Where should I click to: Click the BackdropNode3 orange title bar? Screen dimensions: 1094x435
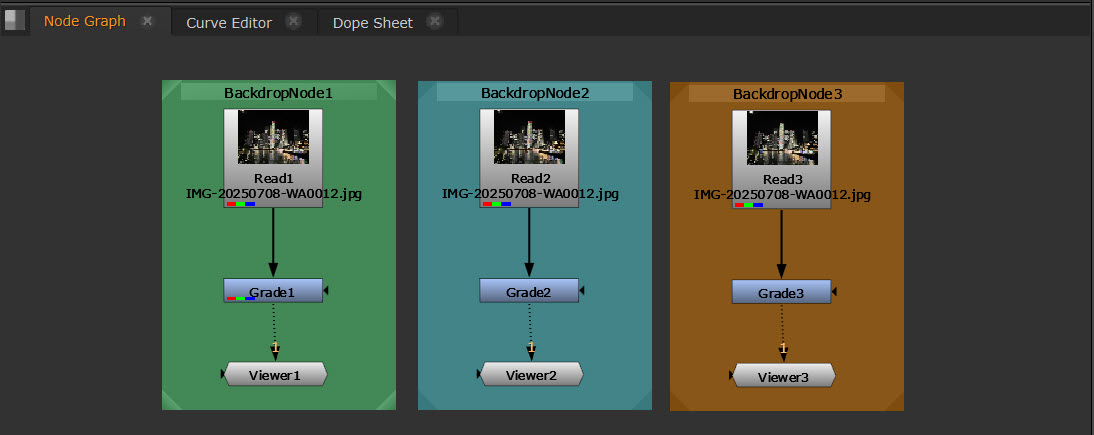[x=787, y=93]
